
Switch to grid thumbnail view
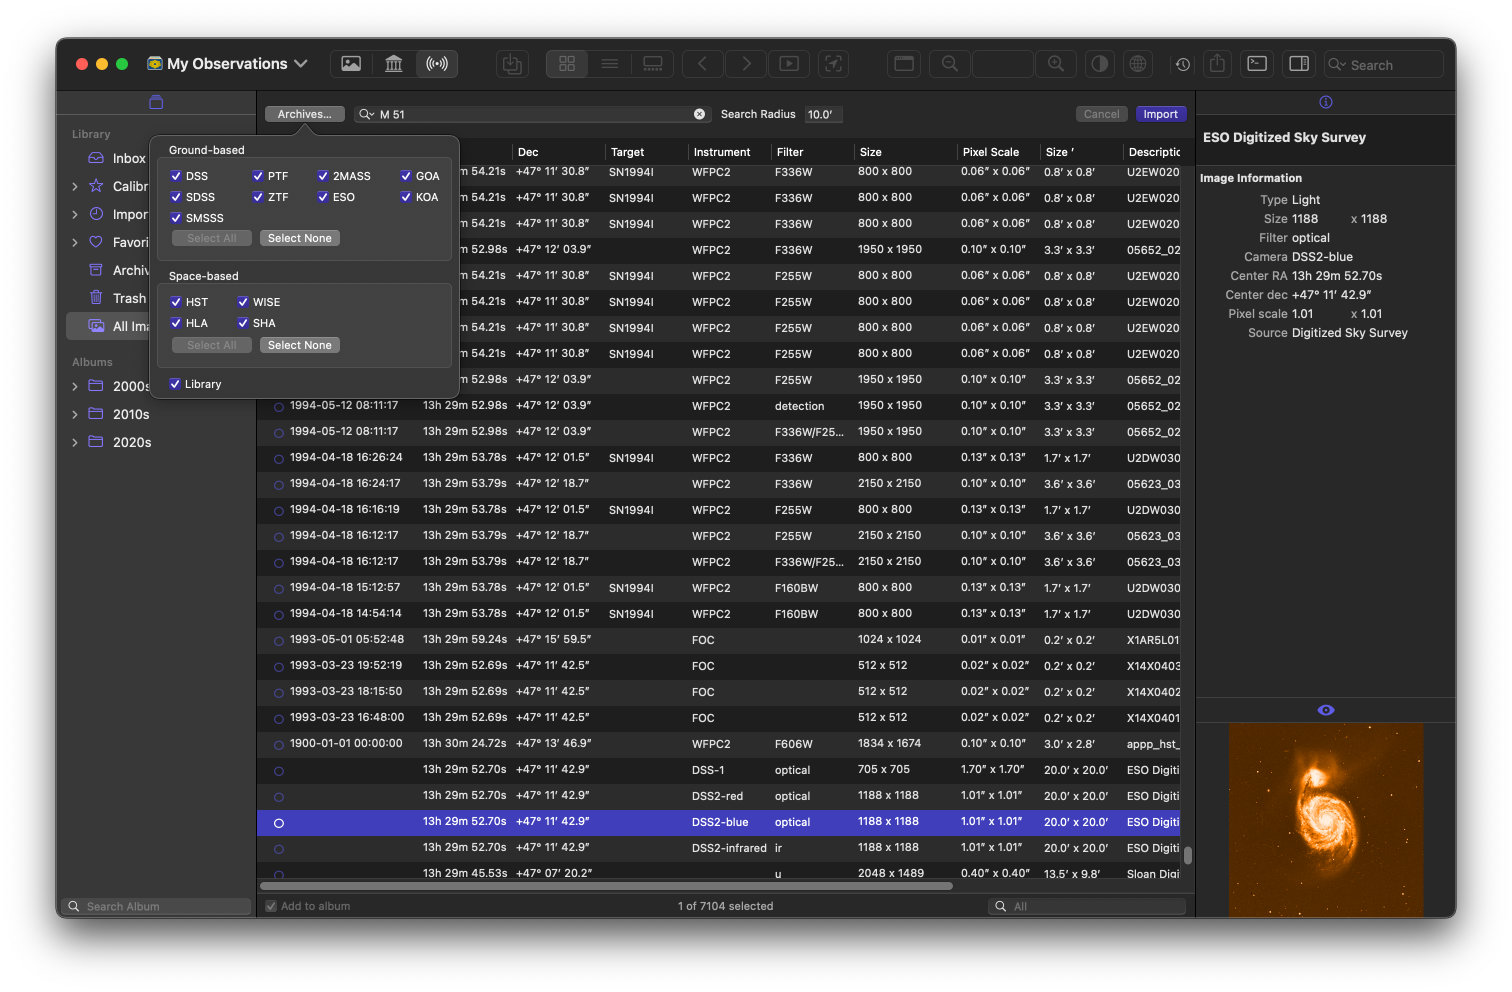coord(567,64)
